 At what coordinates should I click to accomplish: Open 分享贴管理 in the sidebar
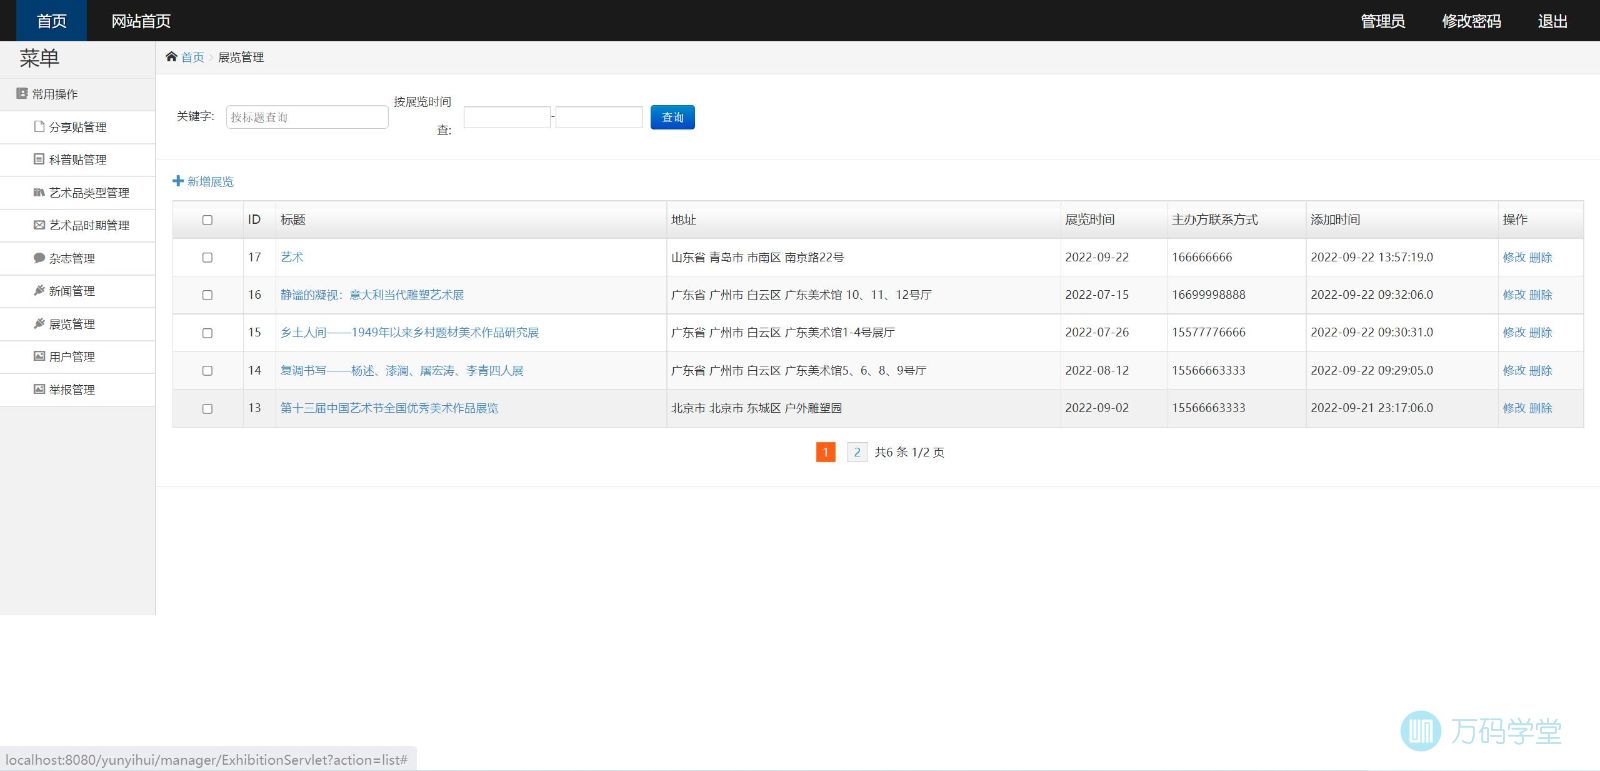click(x=77, y=127)
